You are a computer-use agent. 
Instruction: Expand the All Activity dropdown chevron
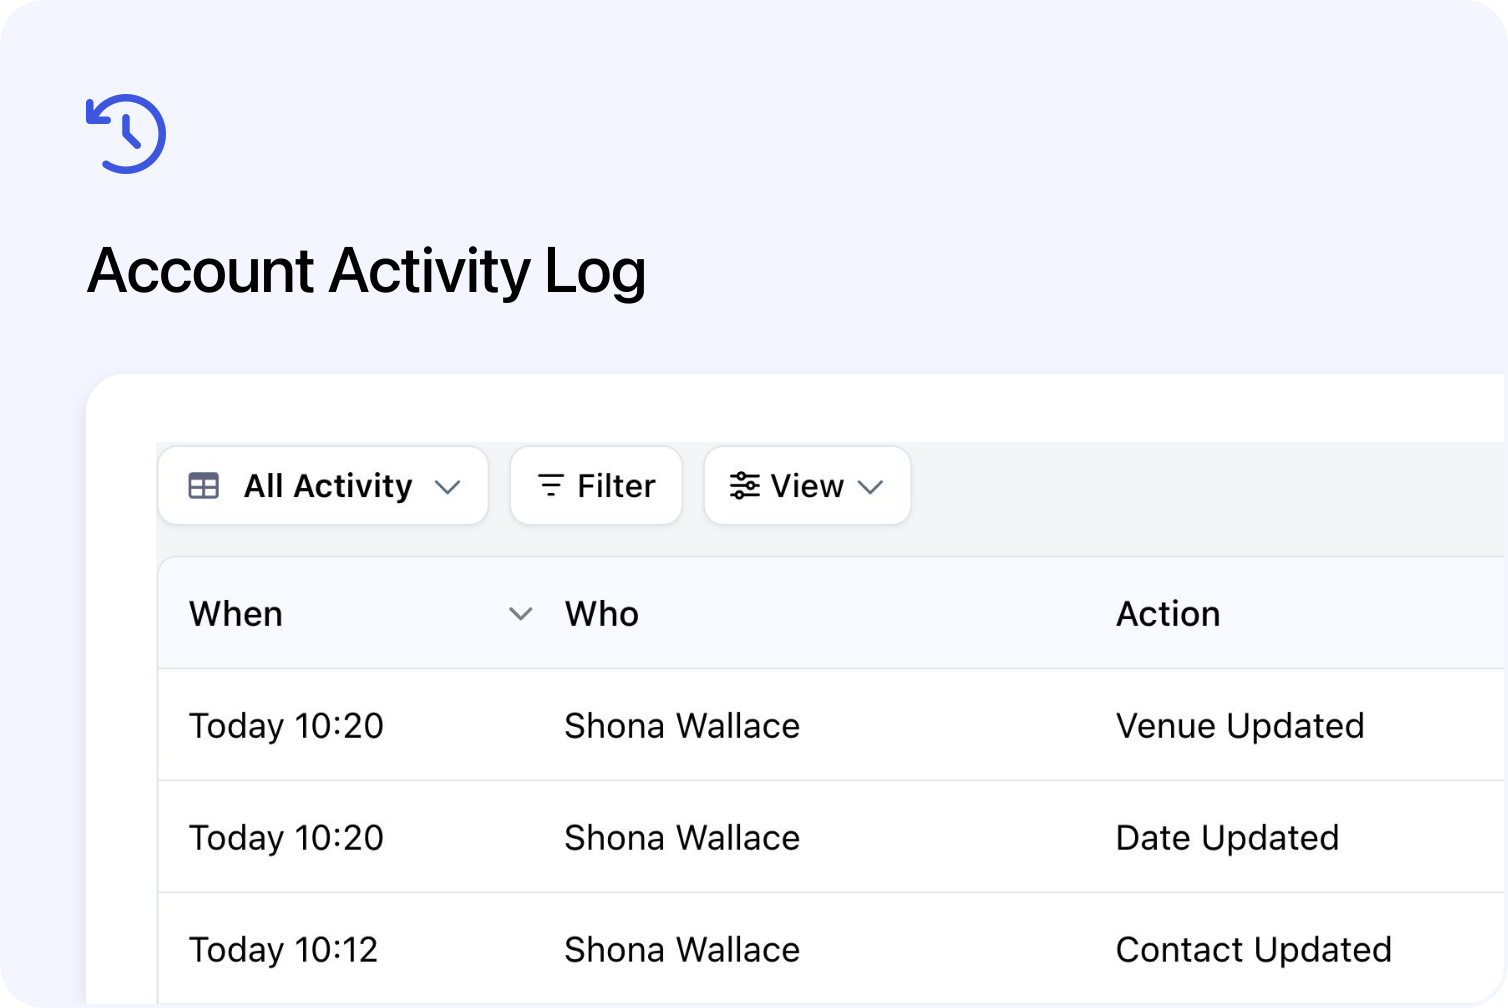click(x=448, y=487)
